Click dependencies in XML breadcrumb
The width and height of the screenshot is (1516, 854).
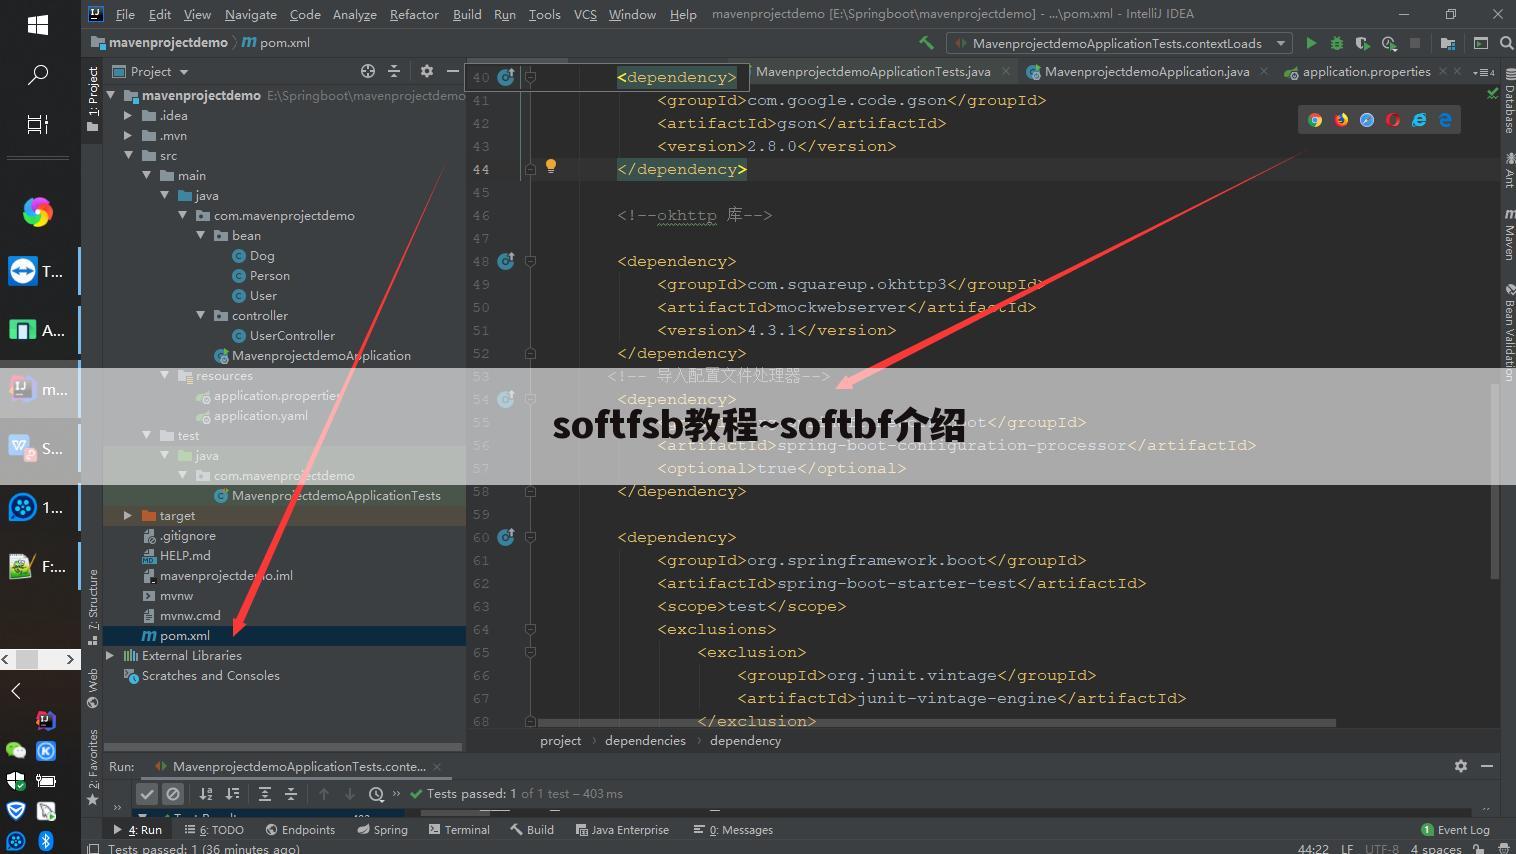click(x=645, y=740)
